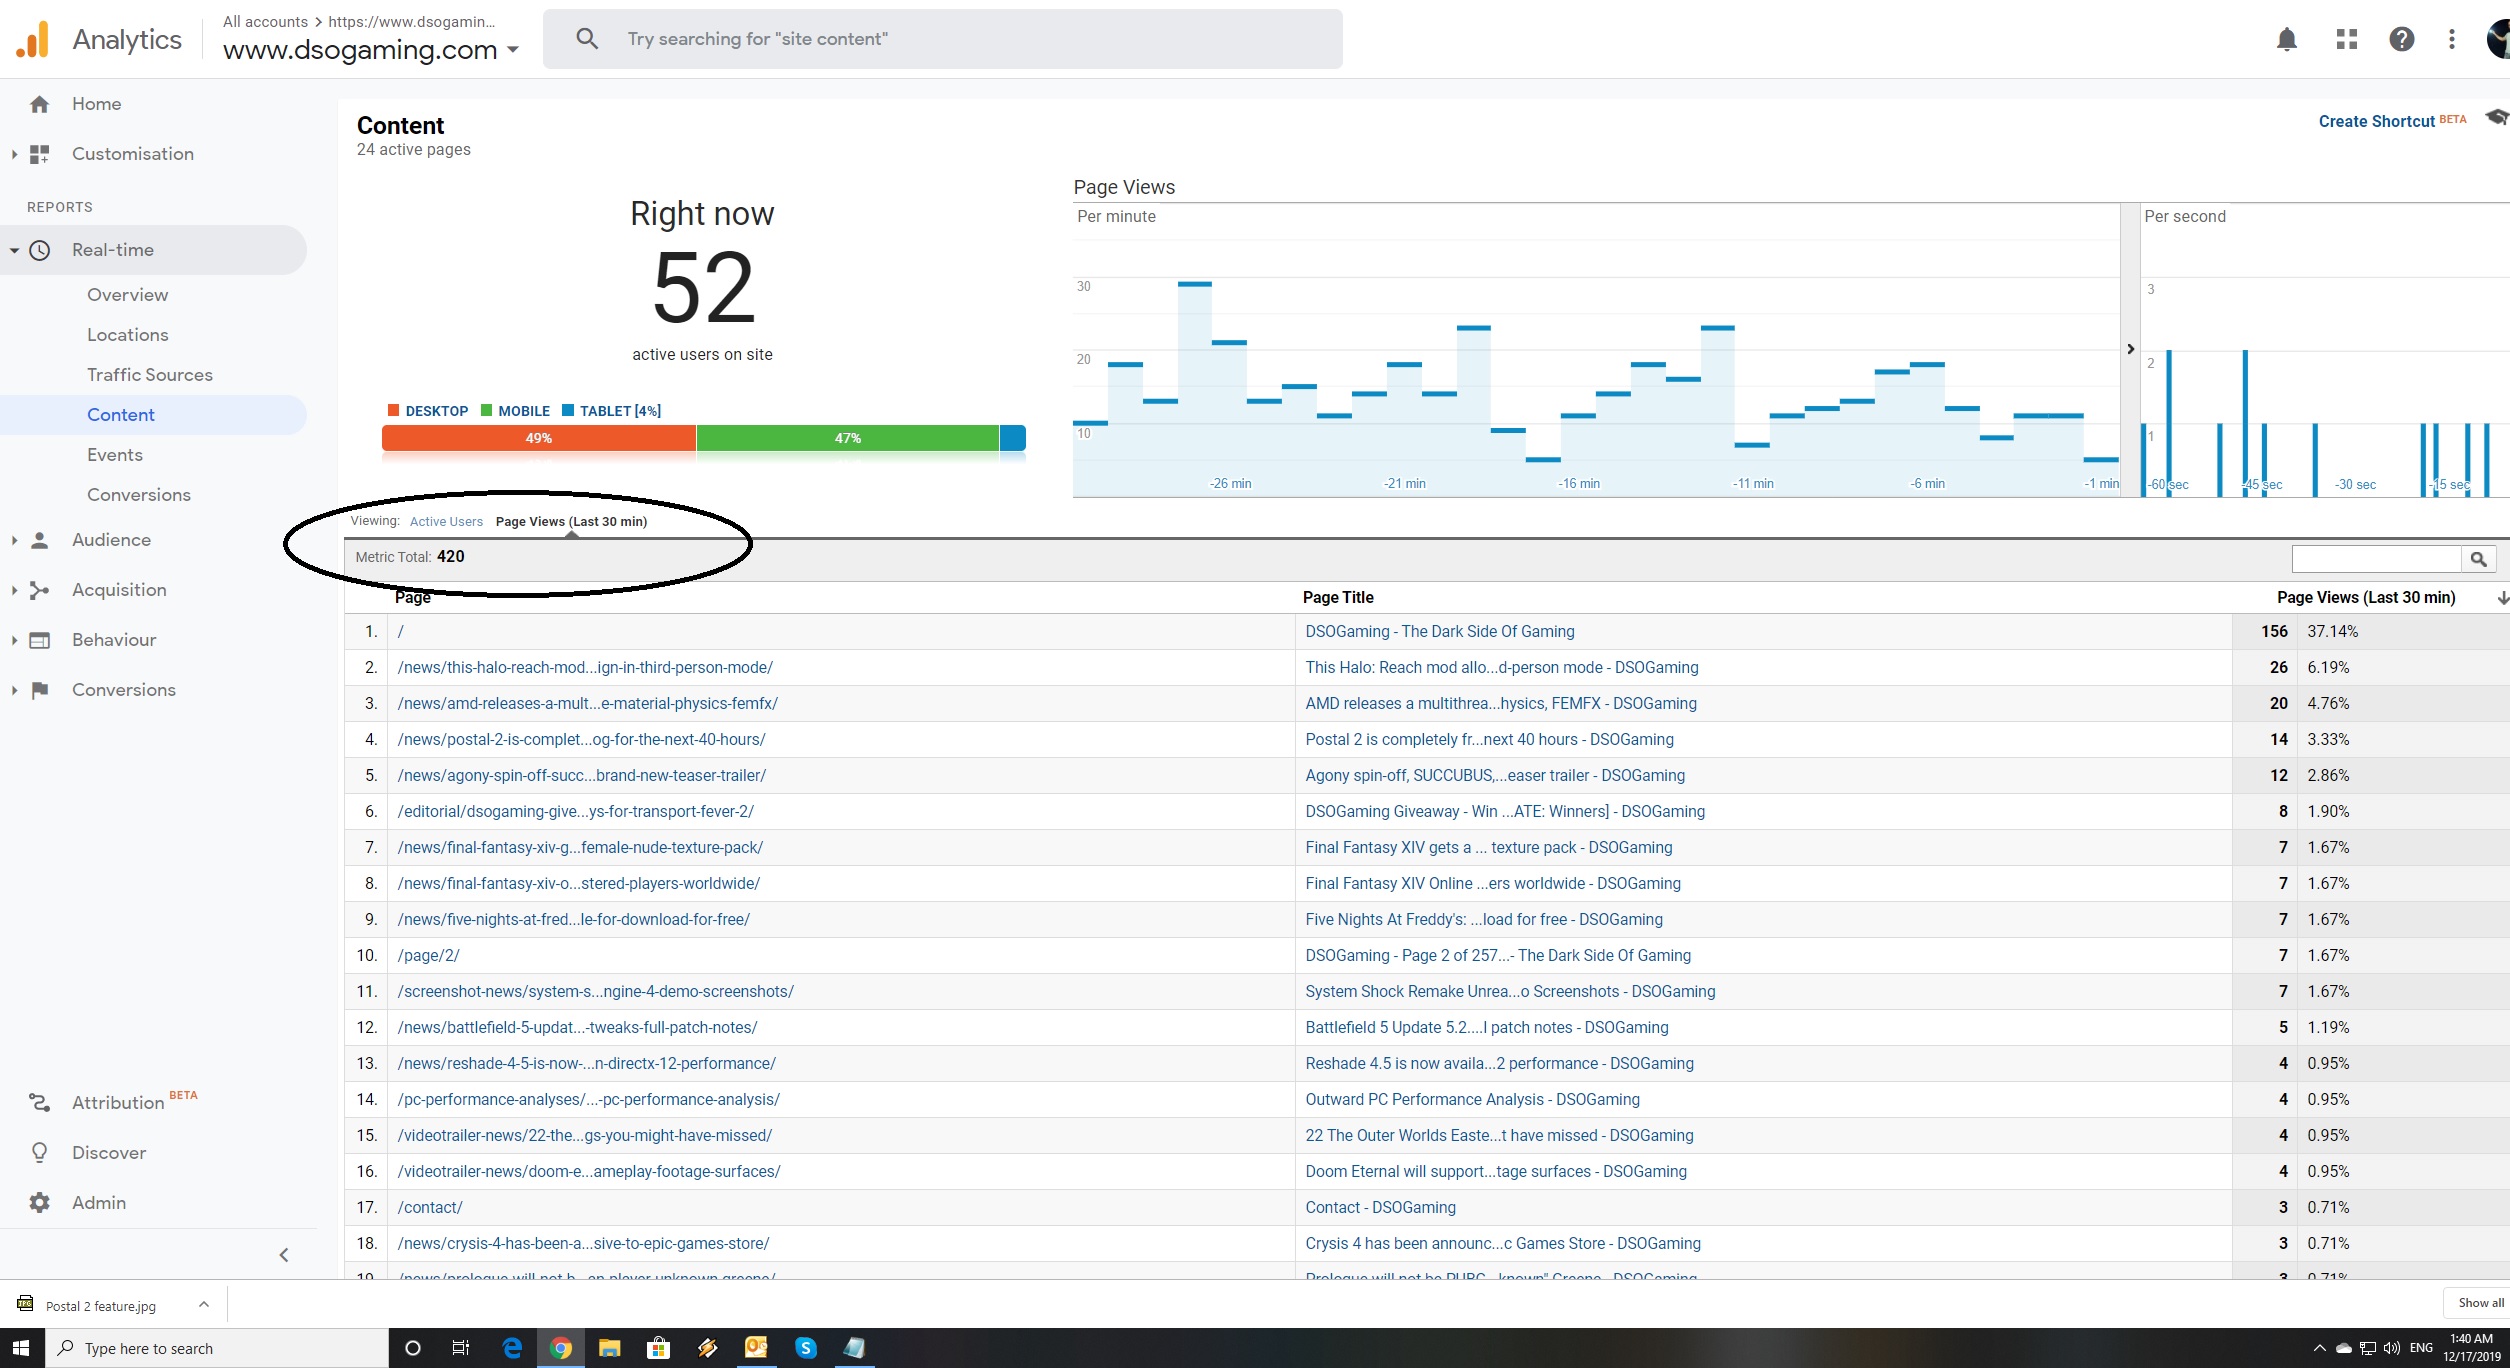Click the graduation cap icon near Create Shortcut
This screenshot has height=1368, width=2510.
click(2496, 118)
